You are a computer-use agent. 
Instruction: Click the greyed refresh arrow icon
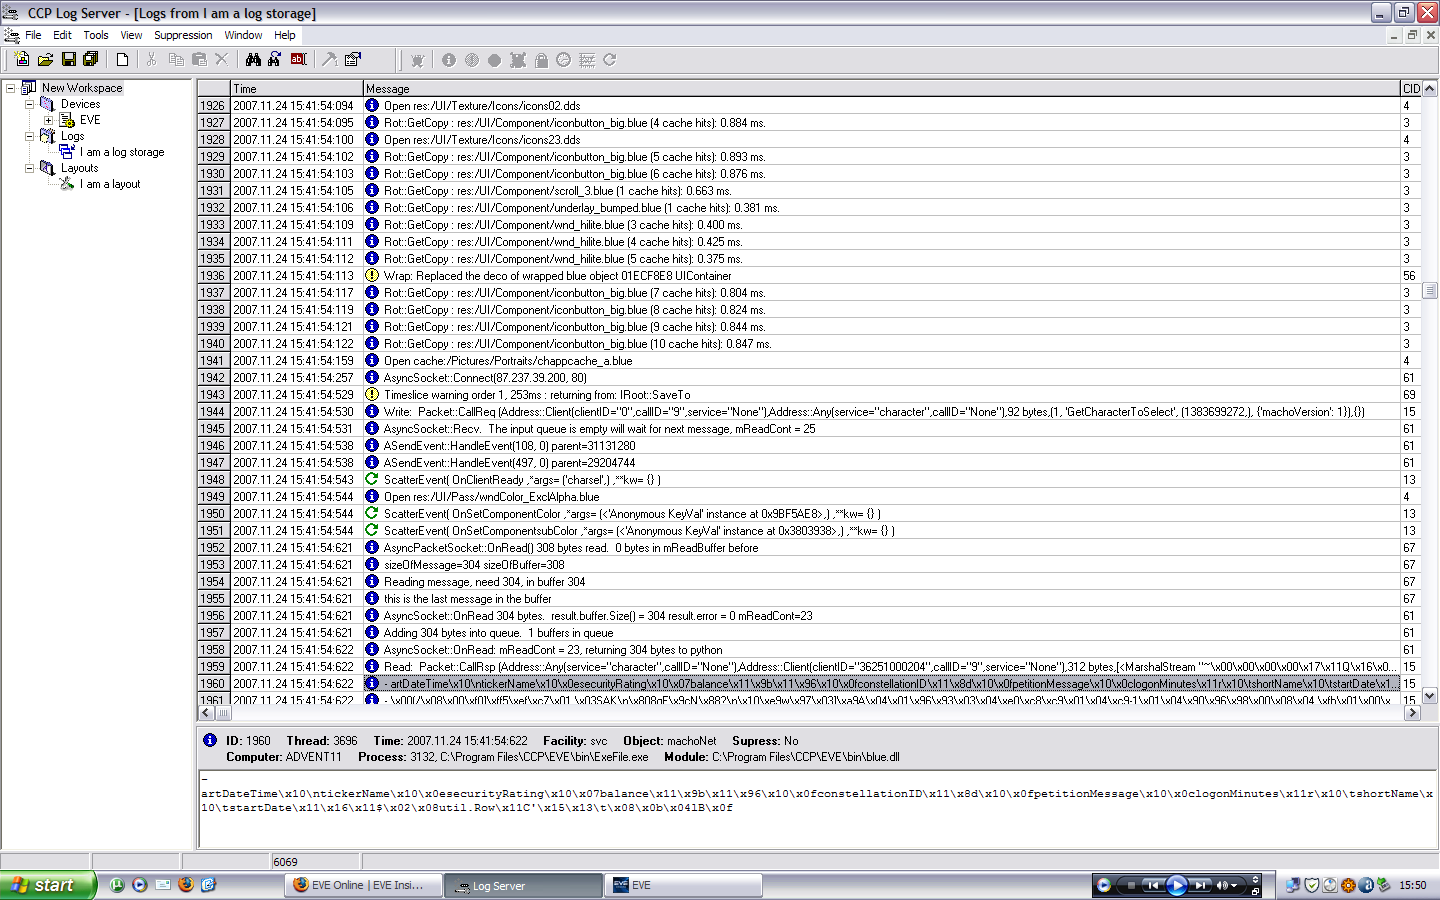610,60
